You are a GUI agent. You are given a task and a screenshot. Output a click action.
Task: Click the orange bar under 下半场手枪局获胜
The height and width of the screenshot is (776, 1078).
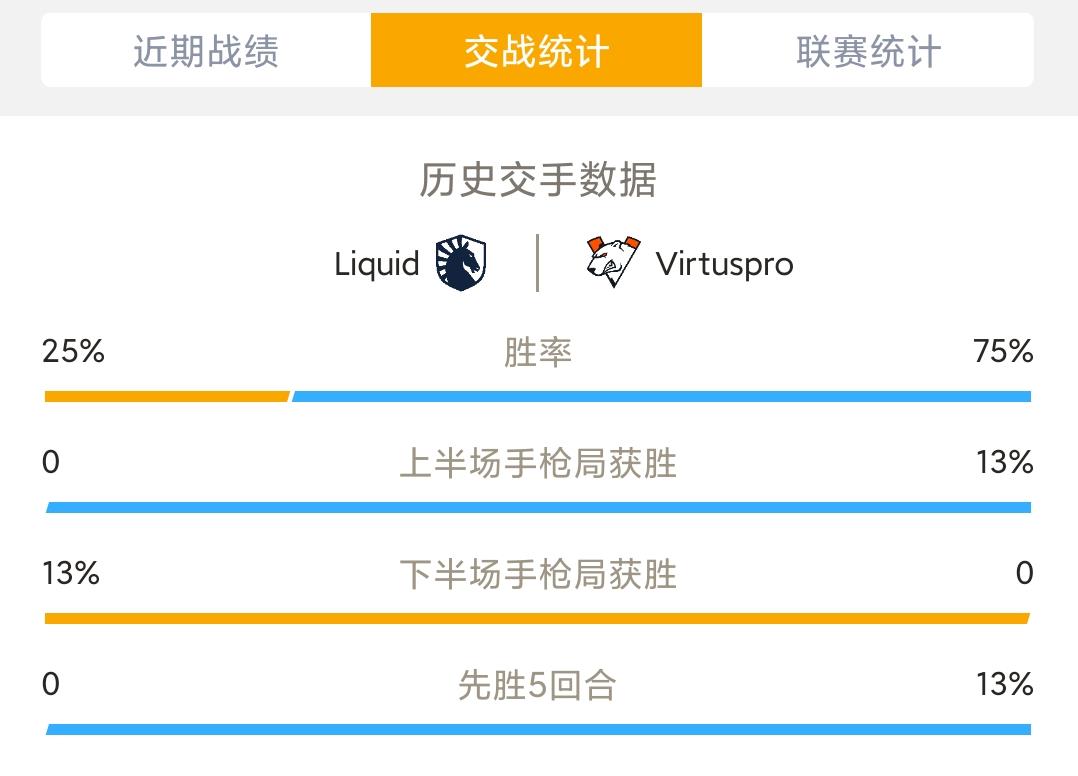(x=538, y=619)
